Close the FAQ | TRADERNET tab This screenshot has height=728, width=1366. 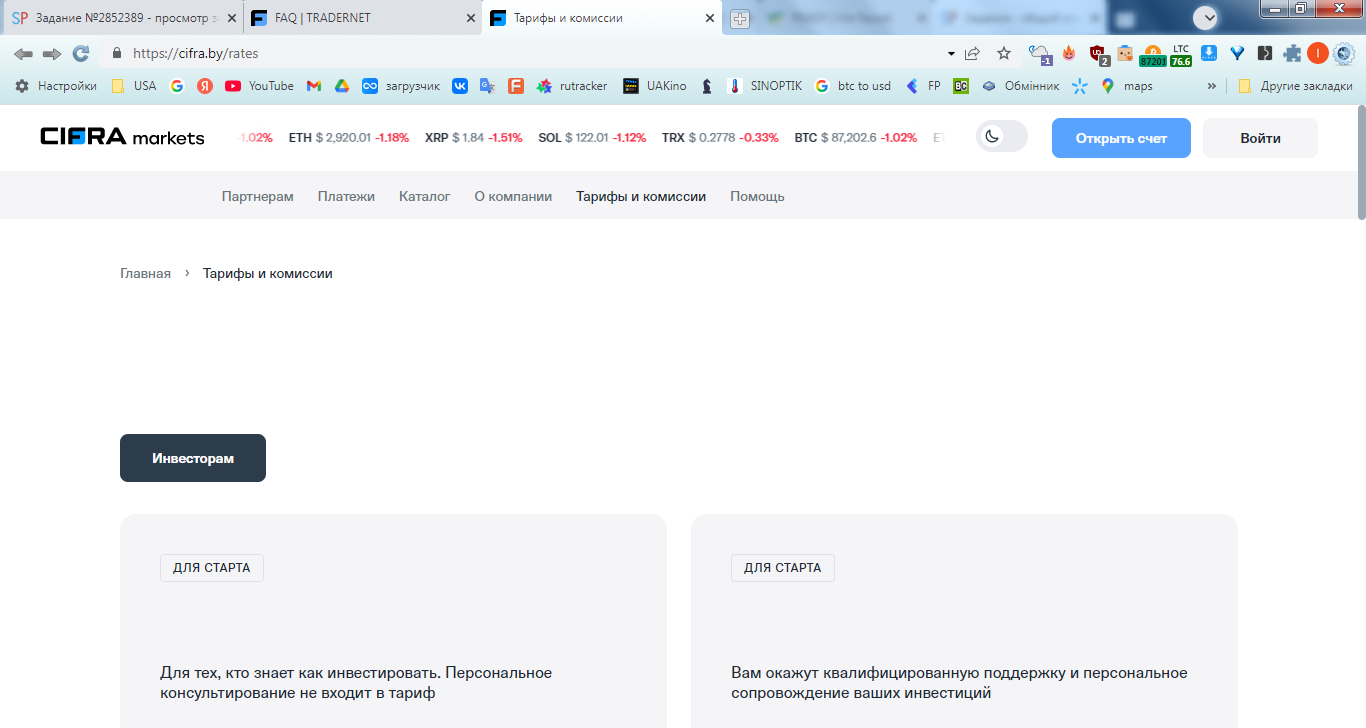[472, 18]
